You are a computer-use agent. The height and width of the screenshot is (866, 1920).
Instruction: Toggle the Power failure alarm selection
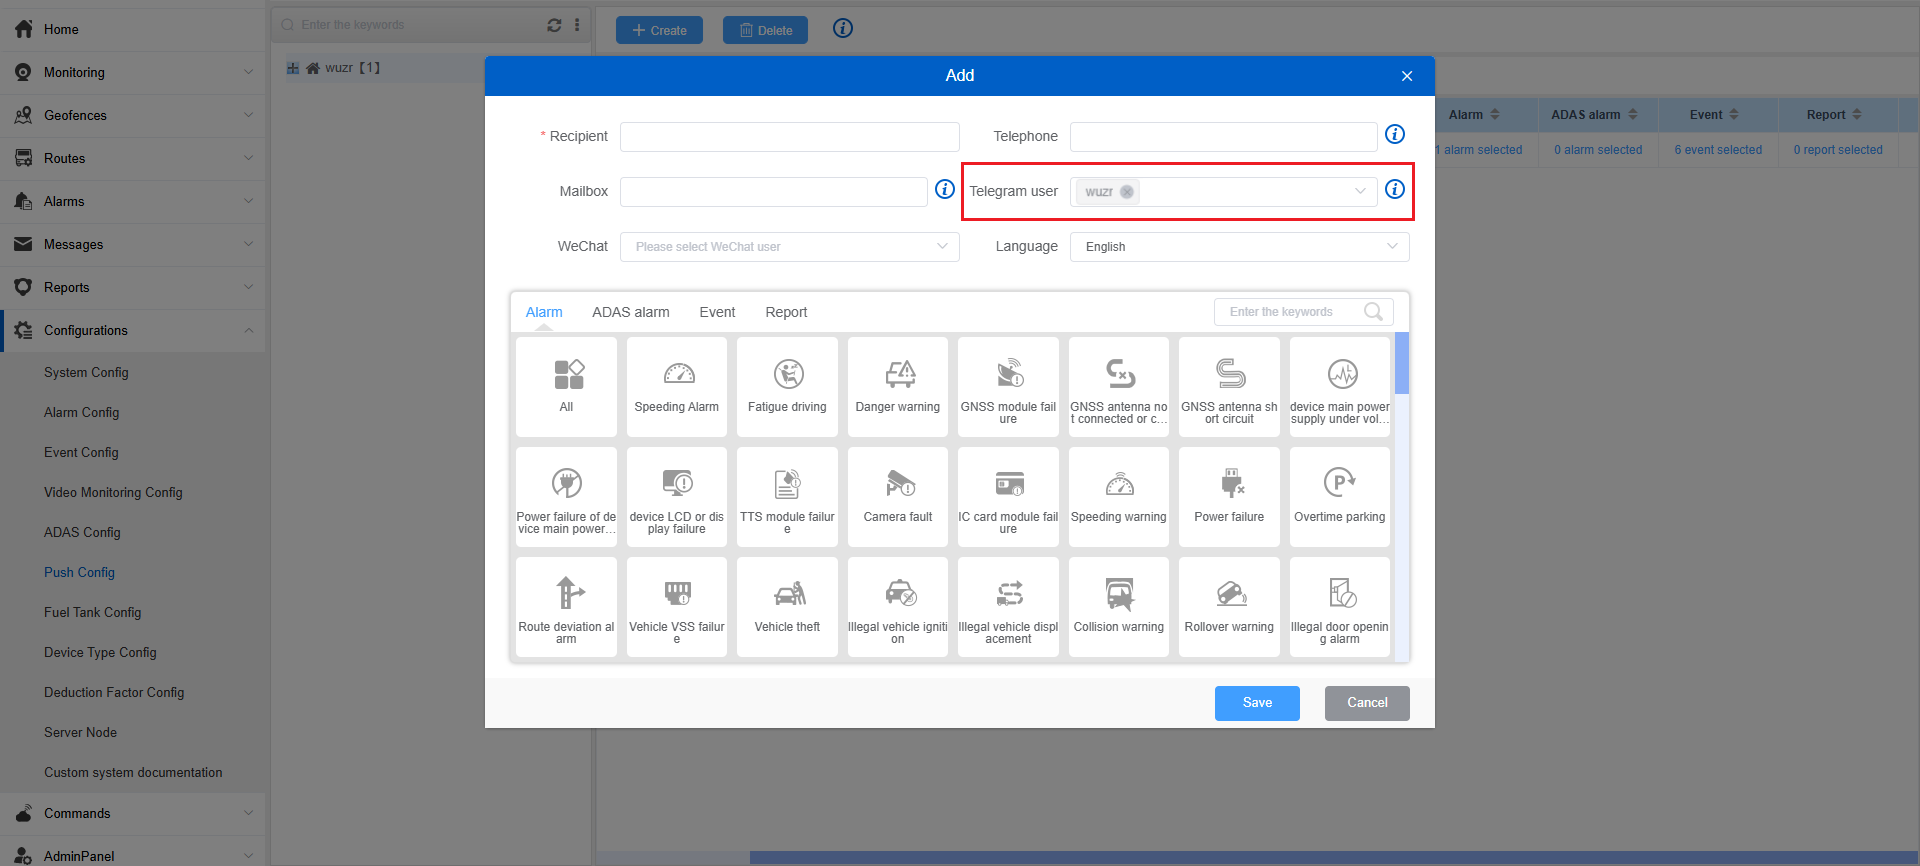pos(1229,496)
